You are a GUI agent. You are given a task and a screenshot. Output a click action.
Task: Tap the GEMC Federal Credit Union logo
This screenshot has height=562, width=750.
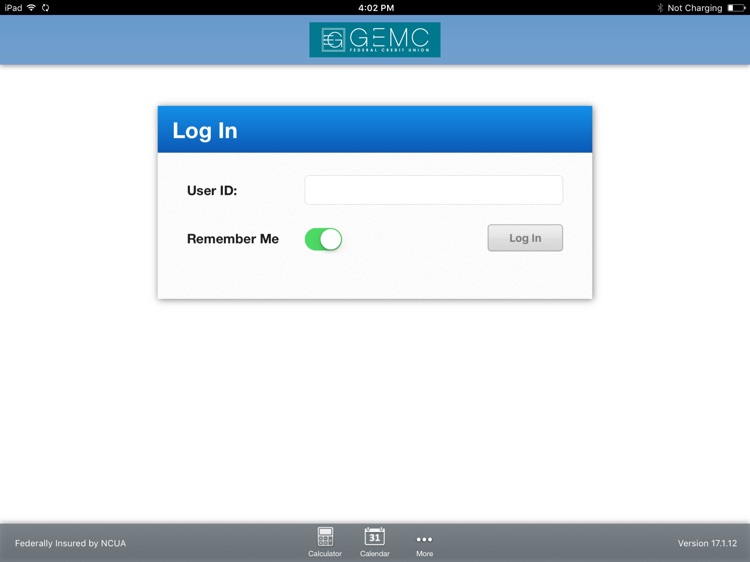375,40
